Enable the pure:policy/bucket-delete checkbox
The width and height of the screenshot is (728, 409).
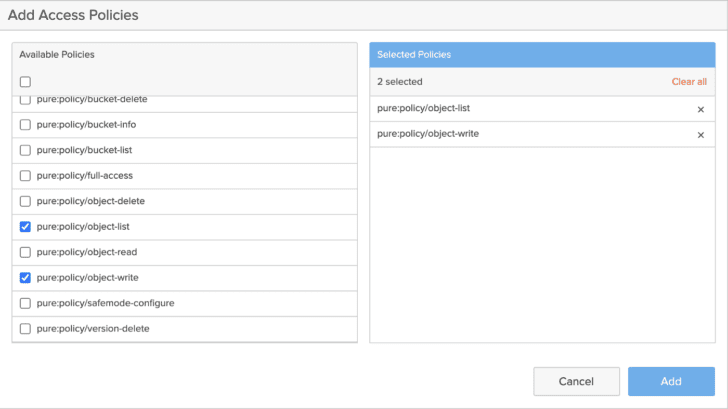click(25, 101)
